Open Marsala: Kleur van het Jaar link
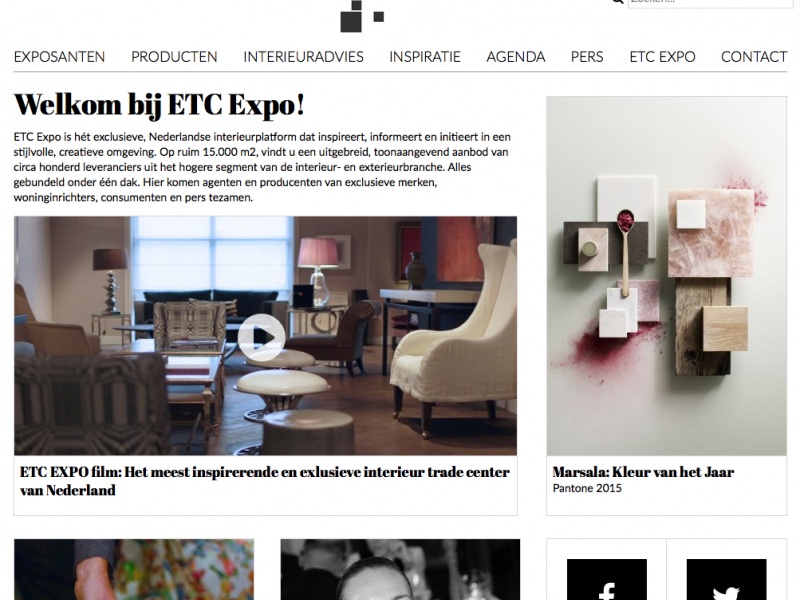 [643, 472]
